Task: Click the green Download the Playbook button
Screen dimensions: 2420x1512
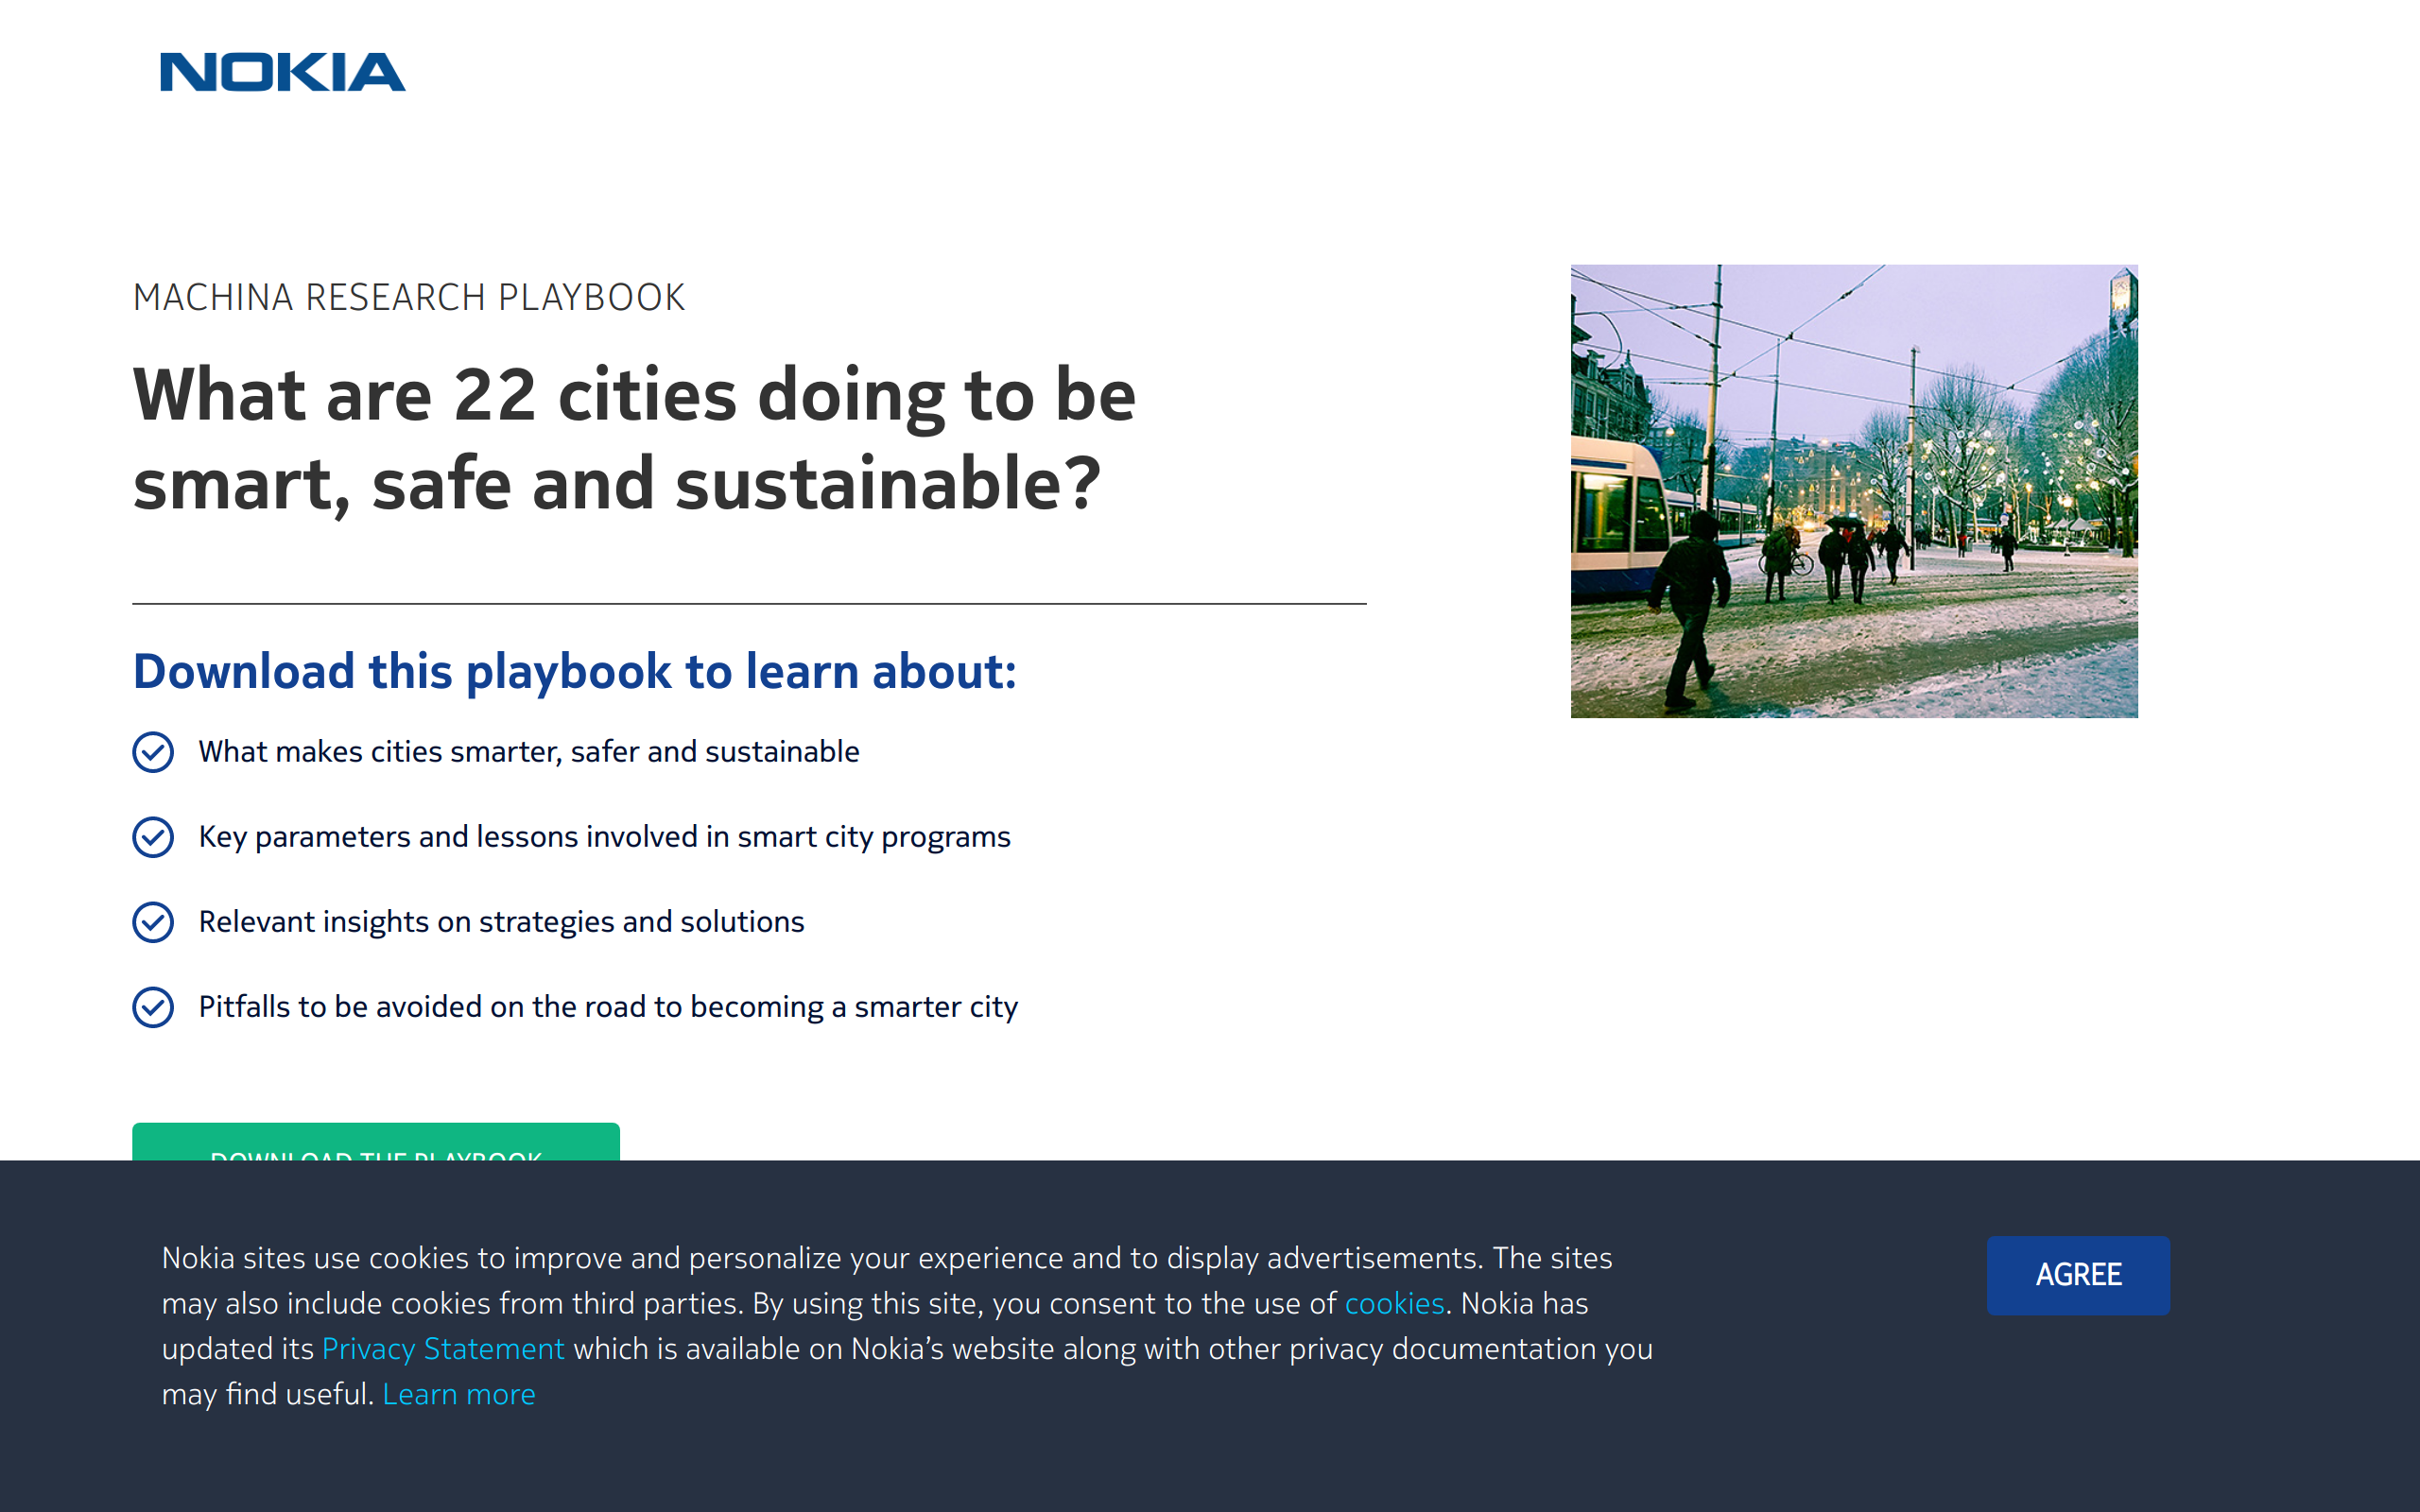Action: [x=376, y=1142]
